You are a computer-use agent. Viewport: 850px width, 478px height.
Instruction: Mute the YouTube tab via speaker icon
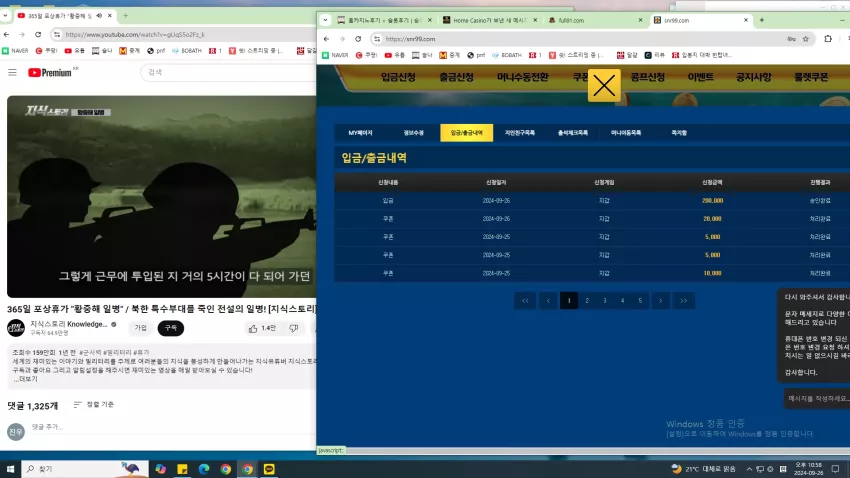tap(99, 16)
